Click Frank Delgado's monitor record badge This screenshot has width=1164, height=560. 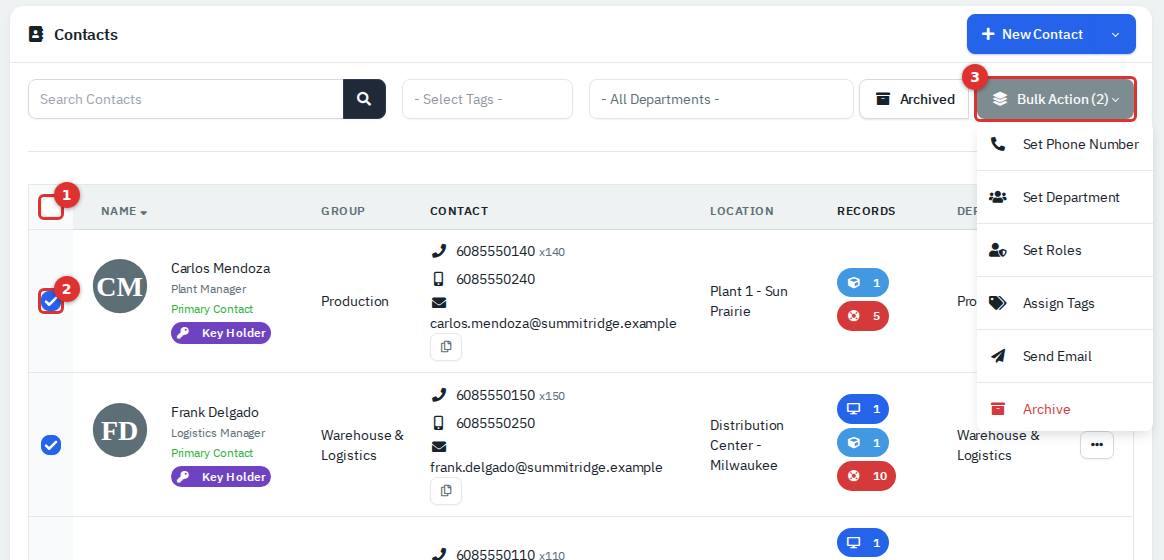click(x=863, y=409)
